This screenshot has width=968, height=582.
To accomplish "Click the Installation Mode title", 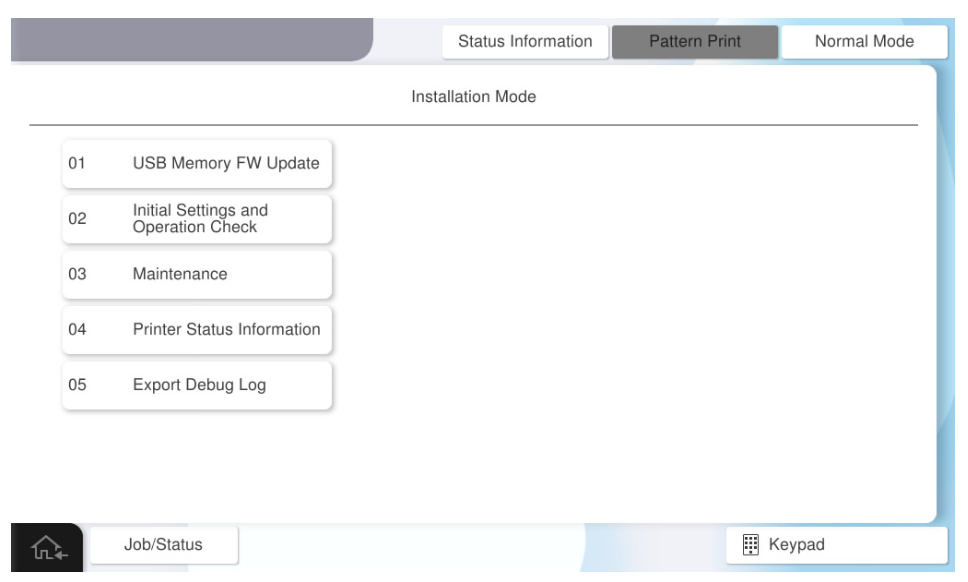I will click(x=473, y=98).
